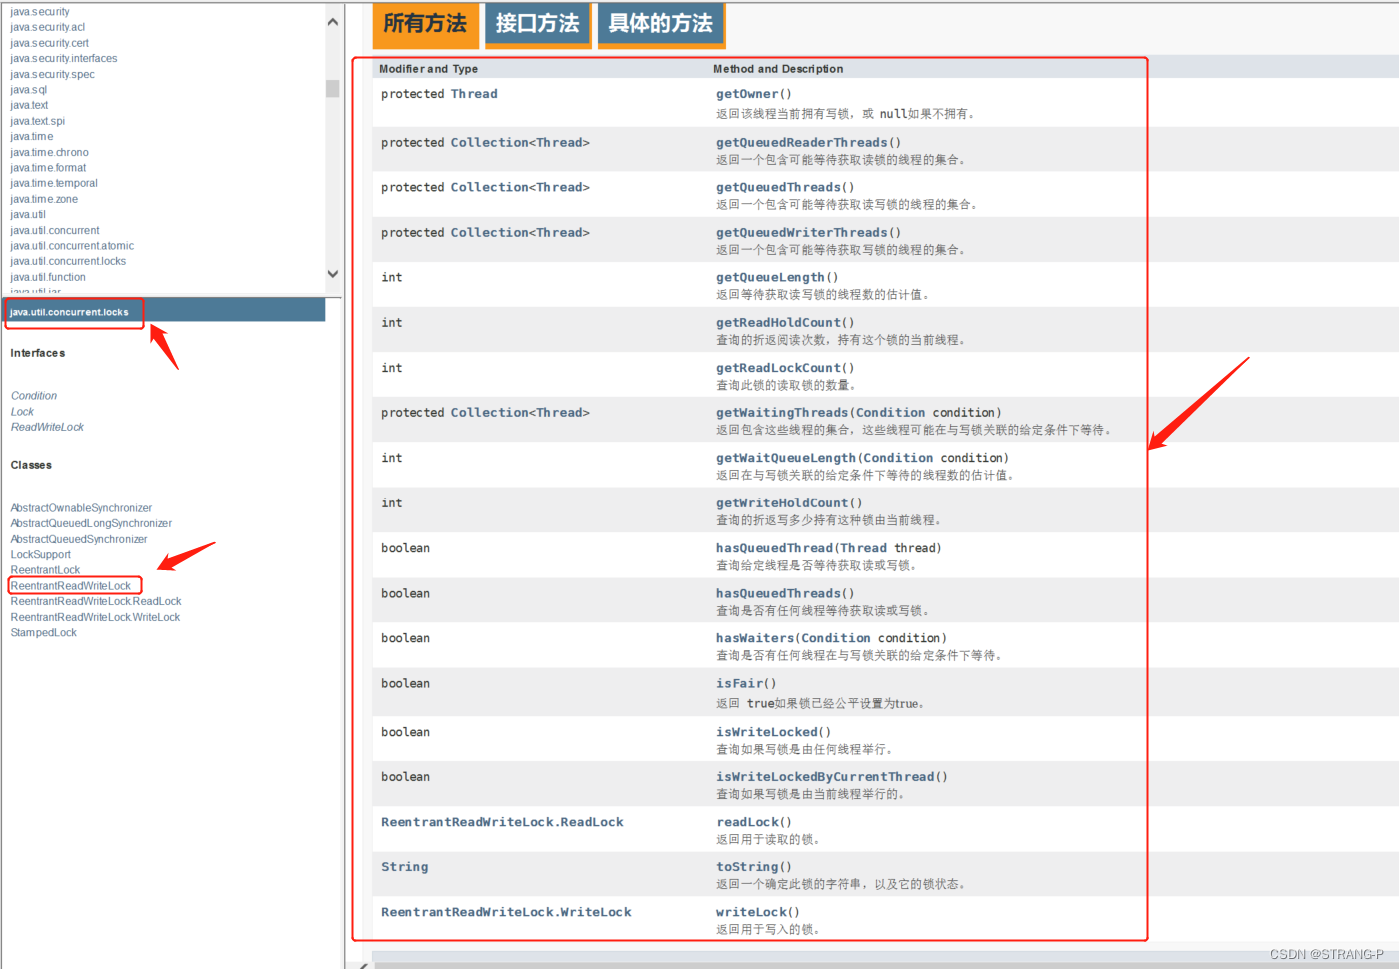Viewport: 1399px width, 969px height.
Task: Open the Condition interface
Action: pos(34,396)
